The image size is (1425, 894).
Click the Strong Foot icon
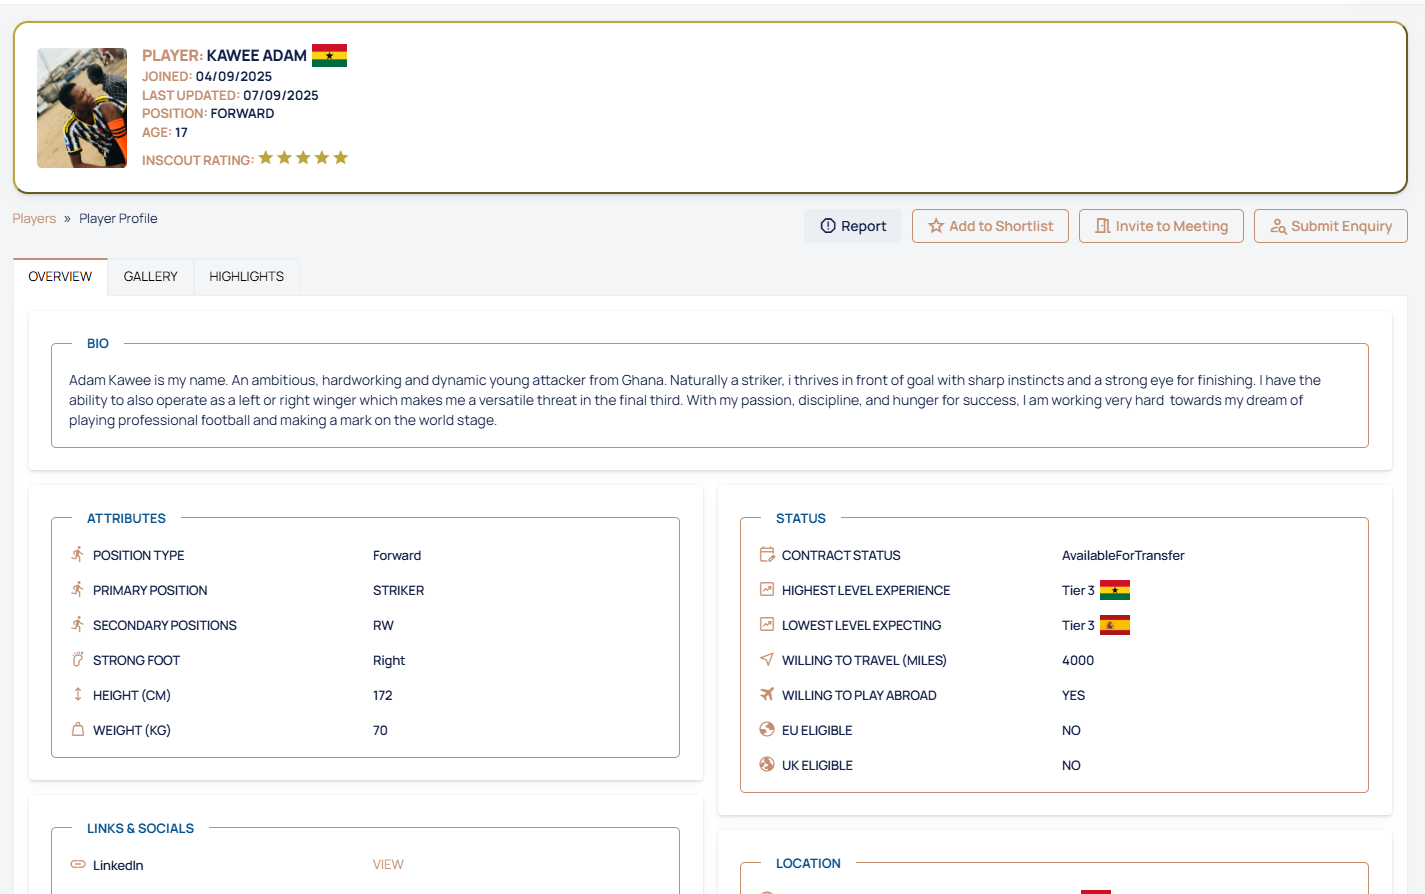pyautogui.click(x=78, y=659)
